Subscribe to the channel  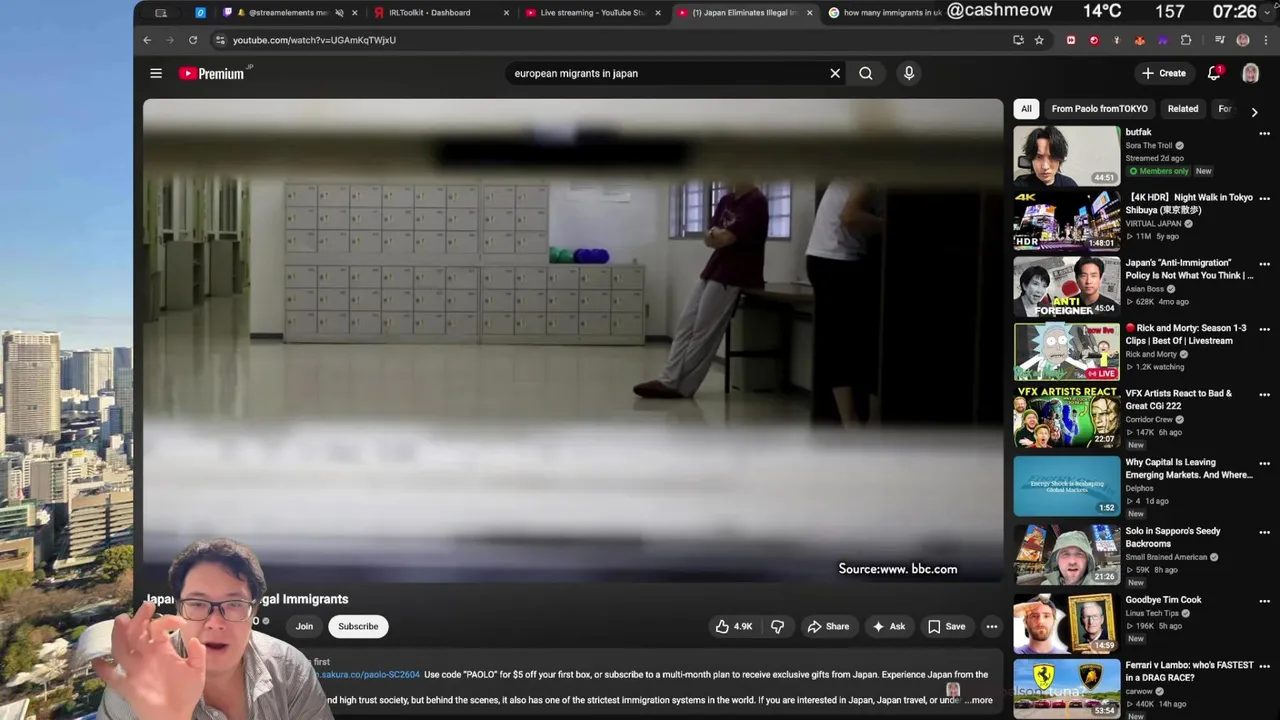point(358,627)
